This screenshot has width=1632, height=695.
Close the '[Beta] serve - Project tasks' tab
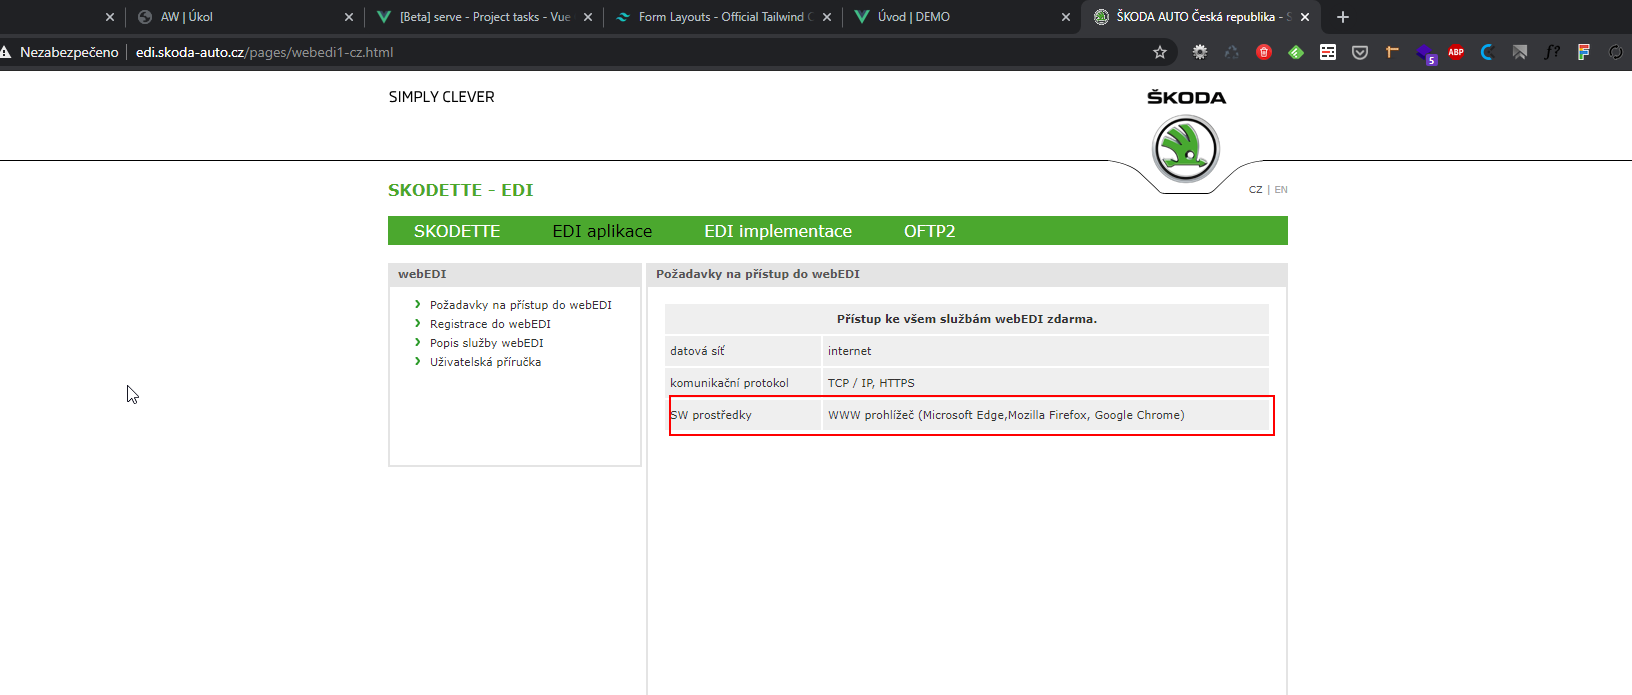(588, 17)
